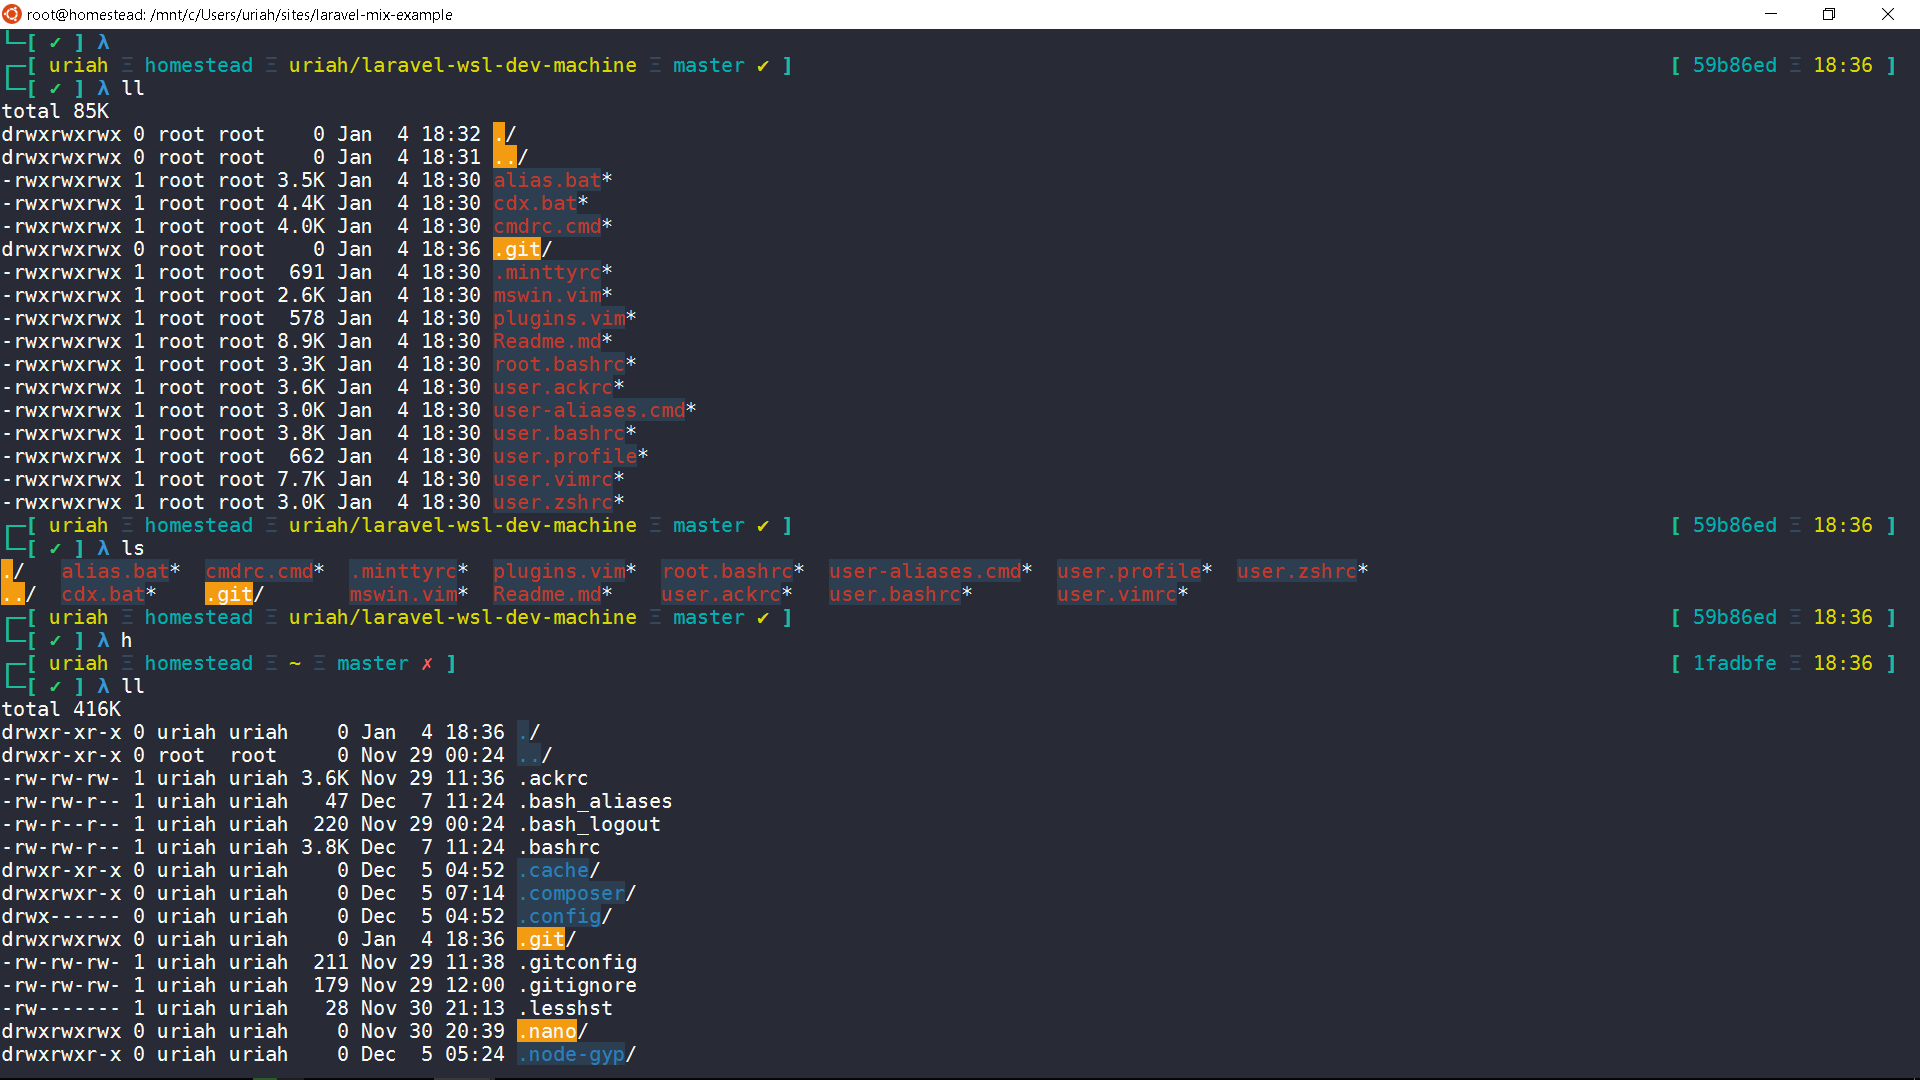Click the .composer directory entry
Screen dimensions: 1920x1080
coord(571,893)
